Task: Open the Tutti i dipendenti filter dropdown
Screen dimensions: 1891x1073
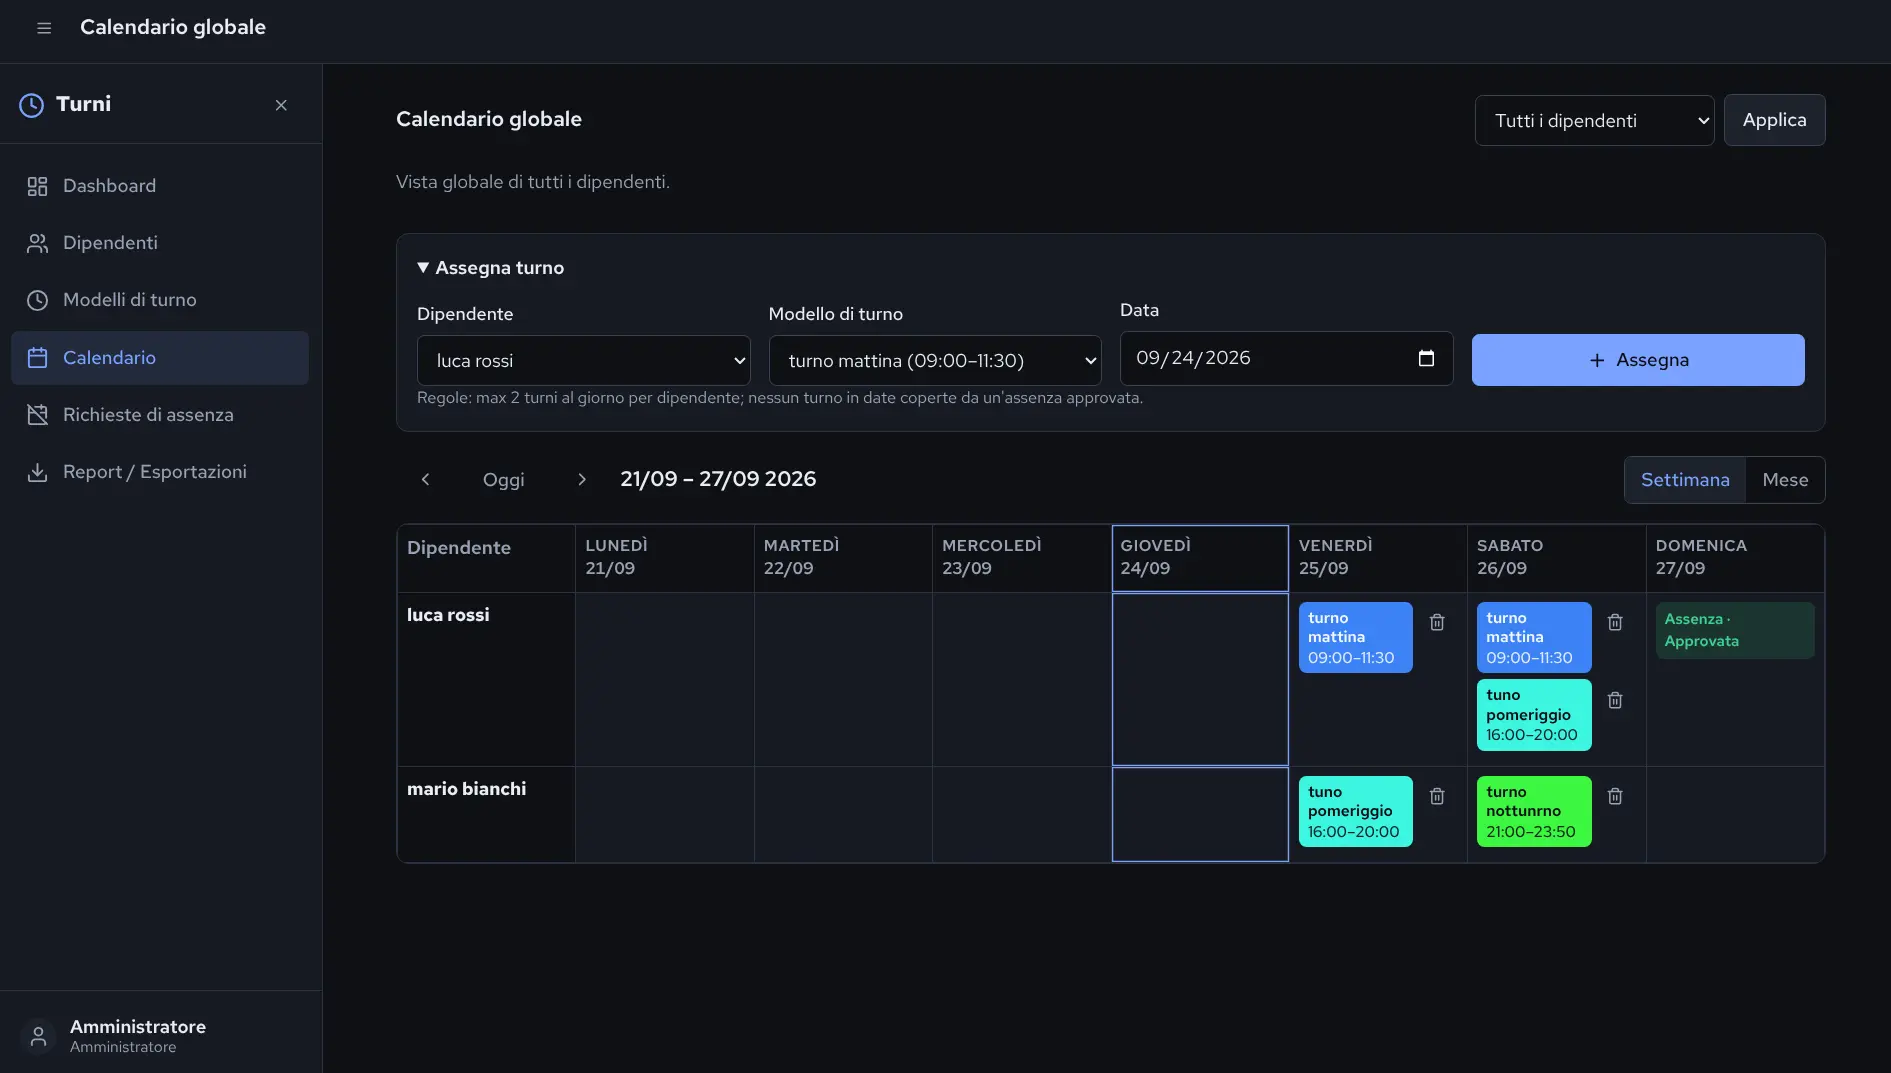Action: [1594, 120]
